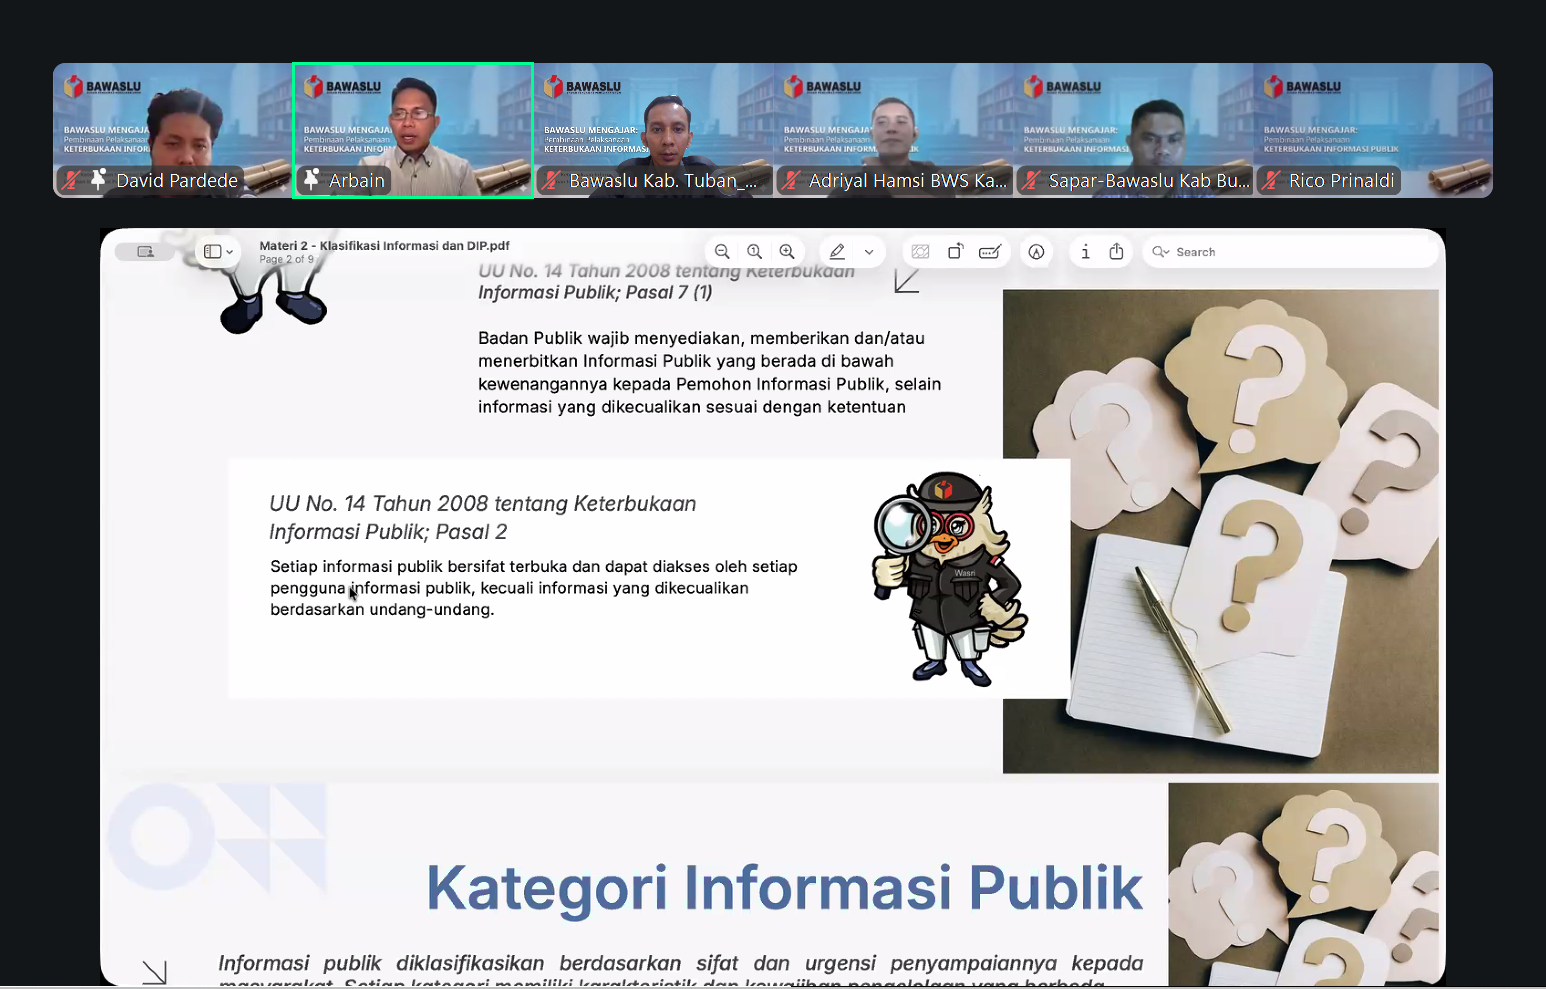Click the zoom out magnifier in Preview toolbar
The image size is (1546, 989).
pos(722,252)
